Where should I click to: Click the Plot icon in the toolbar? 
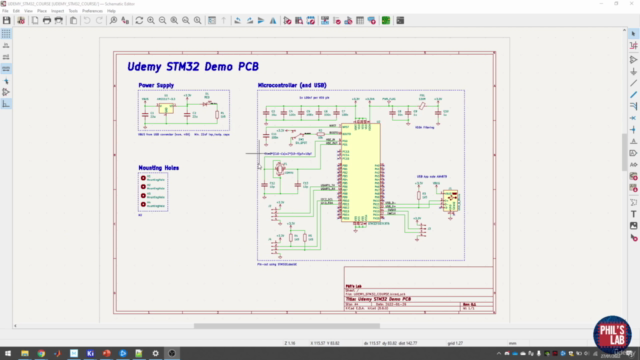[x=59, y=20]
